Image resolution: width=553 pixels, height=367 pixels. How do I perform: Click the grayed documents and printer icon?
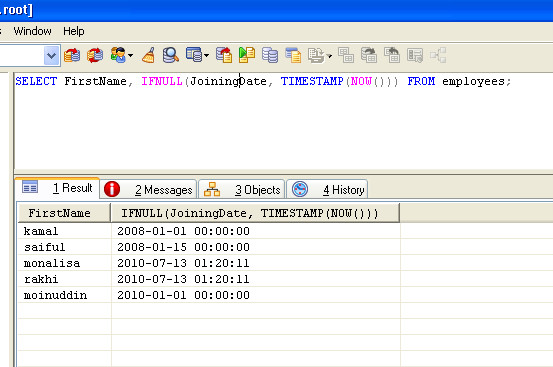(316, 55)
